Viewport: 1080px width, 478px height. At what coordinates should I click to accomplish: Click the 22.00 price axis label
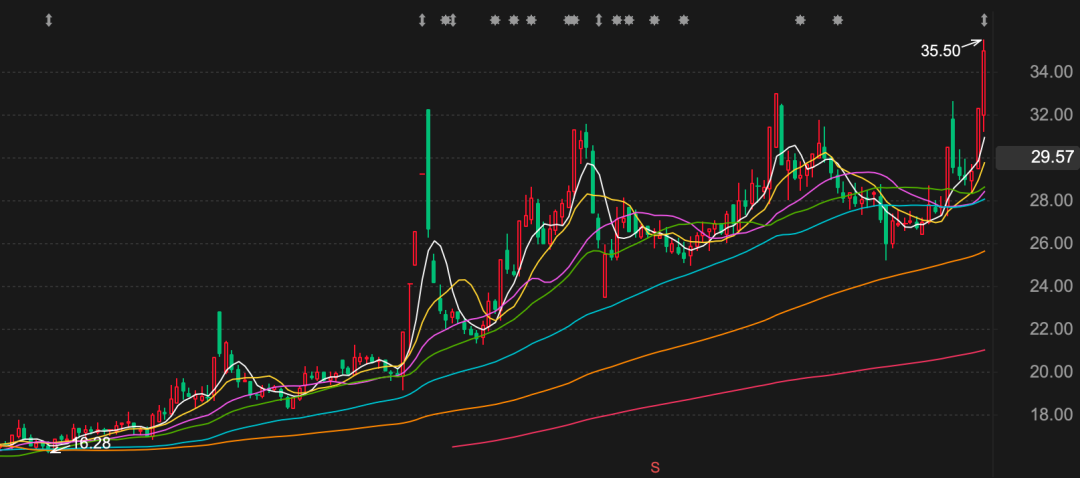[x=1052, y=329]
